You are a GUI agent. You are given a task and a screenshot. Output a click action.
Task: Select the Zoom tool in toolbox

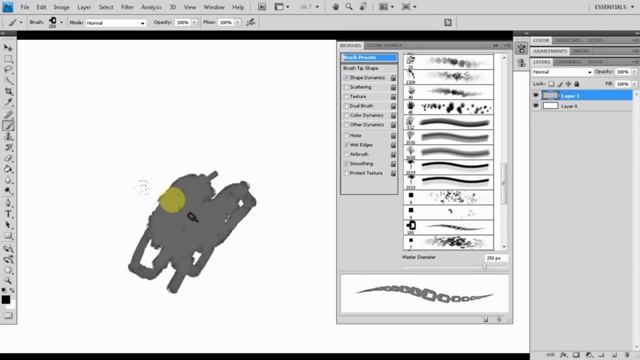tap(8, 281)
